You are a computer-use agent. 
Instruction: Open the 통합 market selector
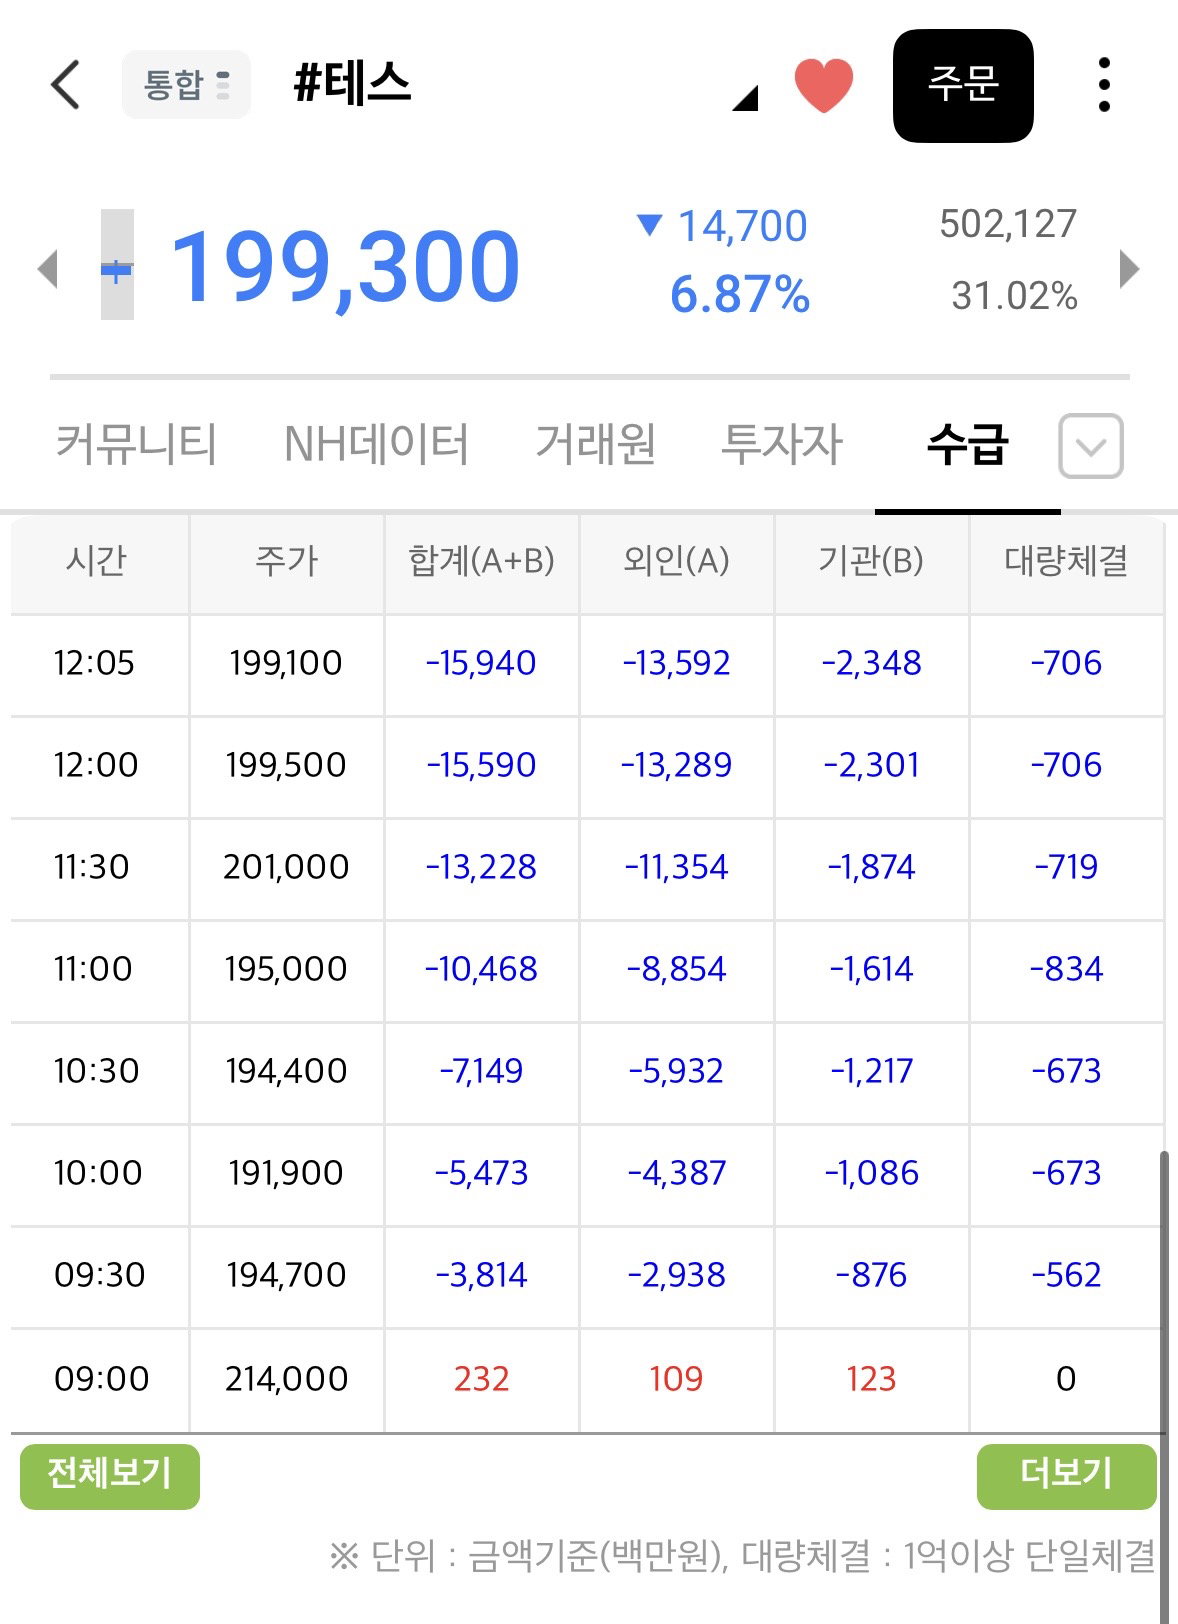[x=186, y=85]
